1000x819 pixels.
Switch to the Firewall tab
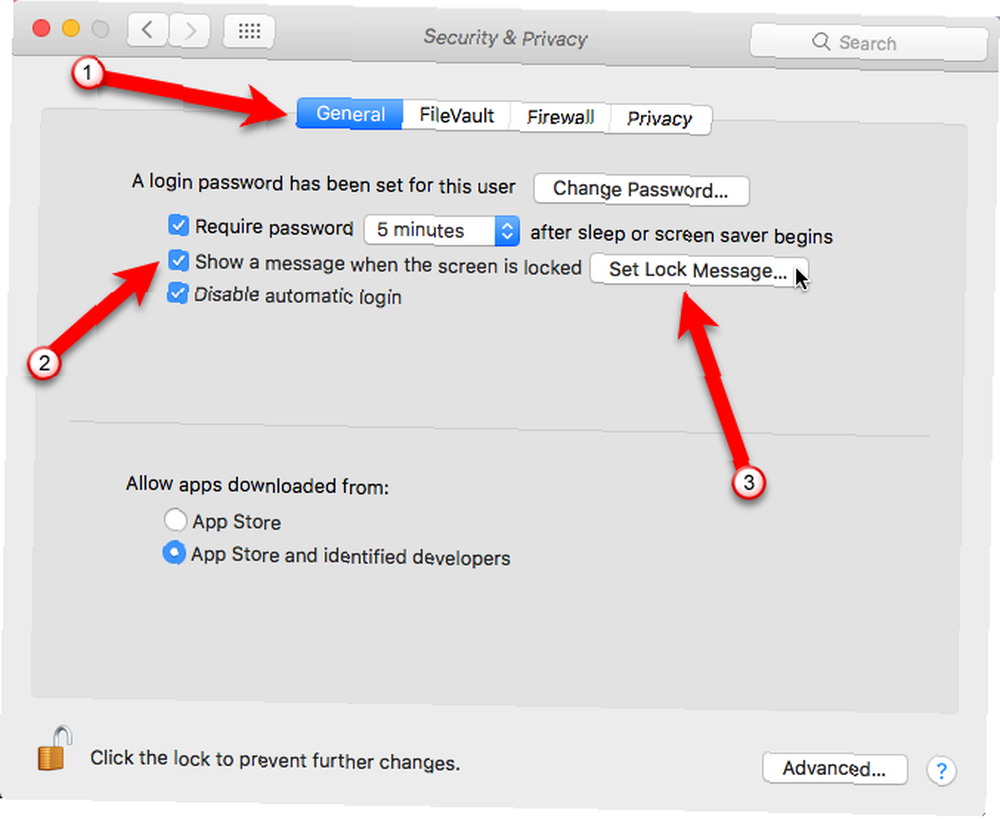point(561,117)
